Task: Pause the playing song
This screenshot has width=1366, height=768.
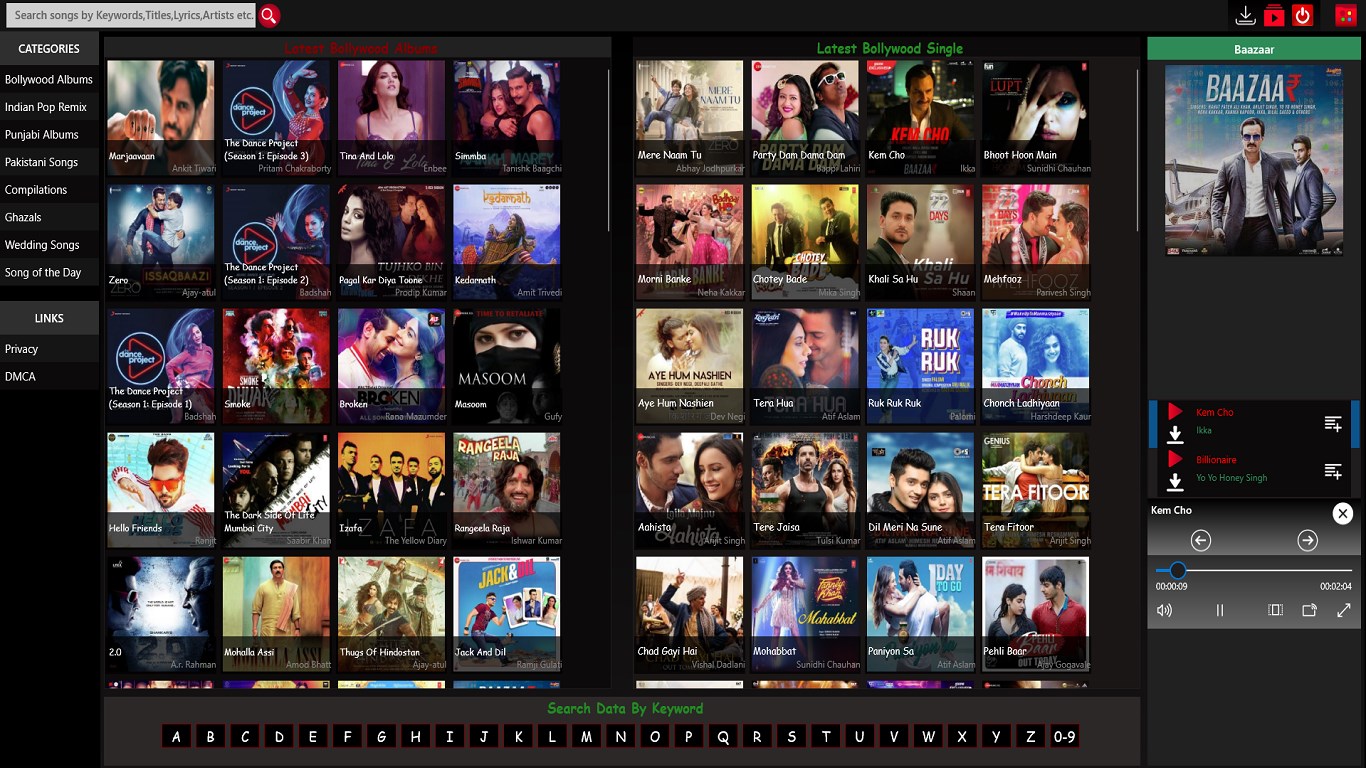Action: tap(1220, 610)
